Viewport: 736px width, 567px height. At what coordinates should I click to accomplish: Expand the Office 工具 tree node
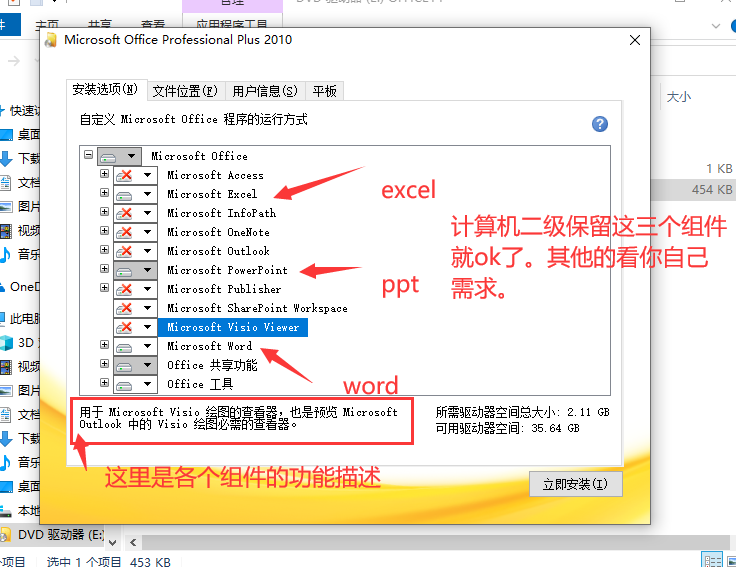pyautogui.click(x=104, y=383)
